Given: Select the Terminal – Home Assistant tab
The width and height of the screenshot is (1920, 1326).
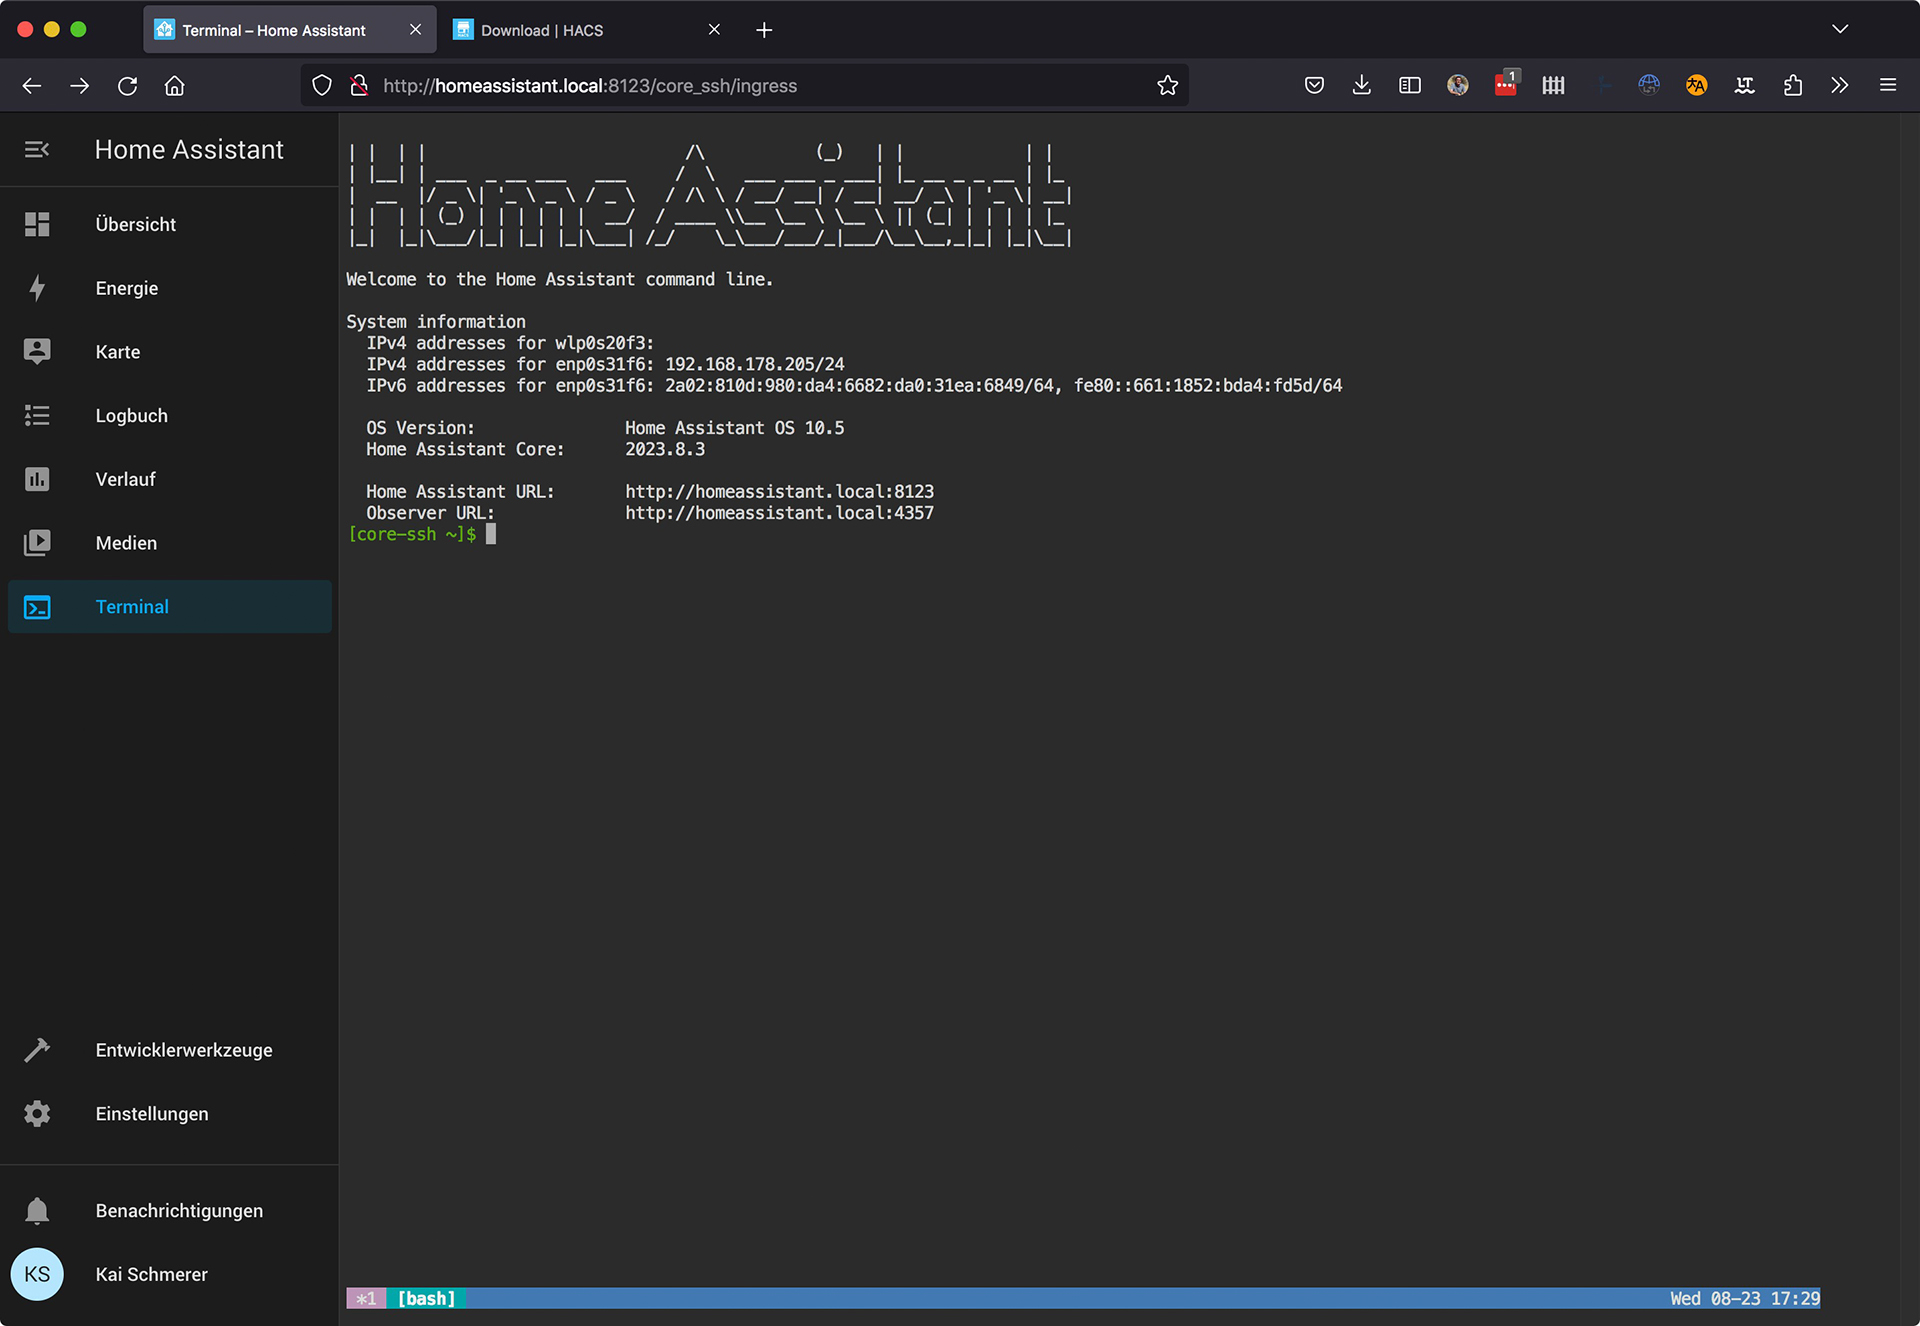Looking at the screenshot, I should pos(274,30).
